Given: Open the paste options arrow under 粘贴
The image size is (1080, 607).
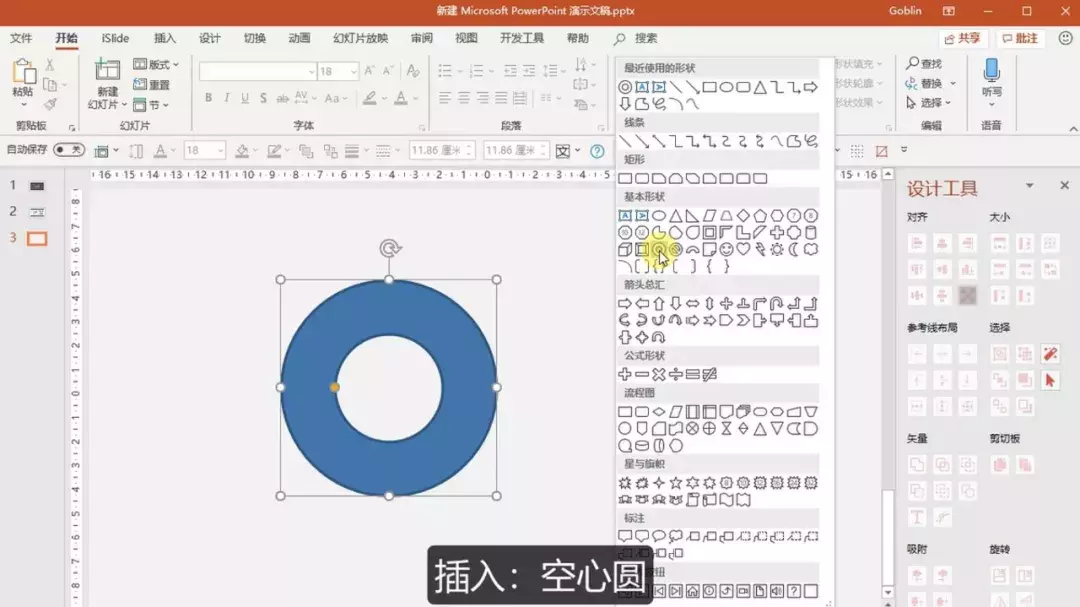Looking at the screenshot, I should point(23,105).
